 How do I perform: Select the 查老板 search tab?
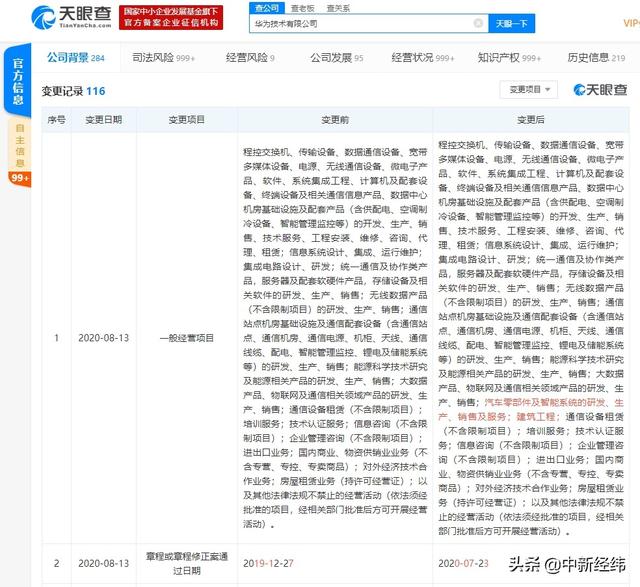[x=302, y=8]
